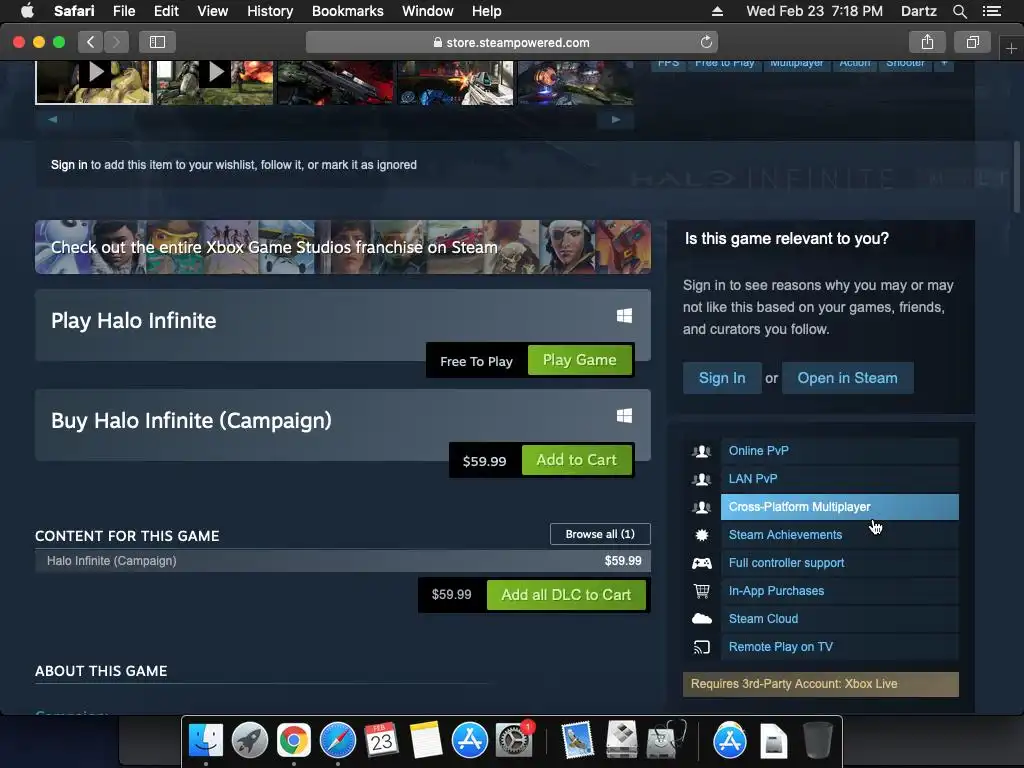Click Add all DLC to Cart
This screenshot has width=1024, height=768.
[566, 595]
